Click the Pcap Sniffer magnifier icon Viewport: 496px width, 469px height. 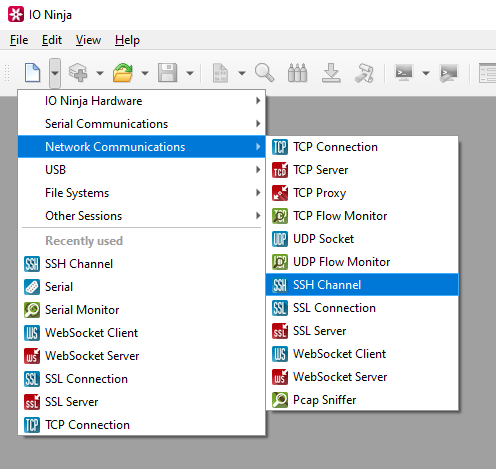(280, 400)
